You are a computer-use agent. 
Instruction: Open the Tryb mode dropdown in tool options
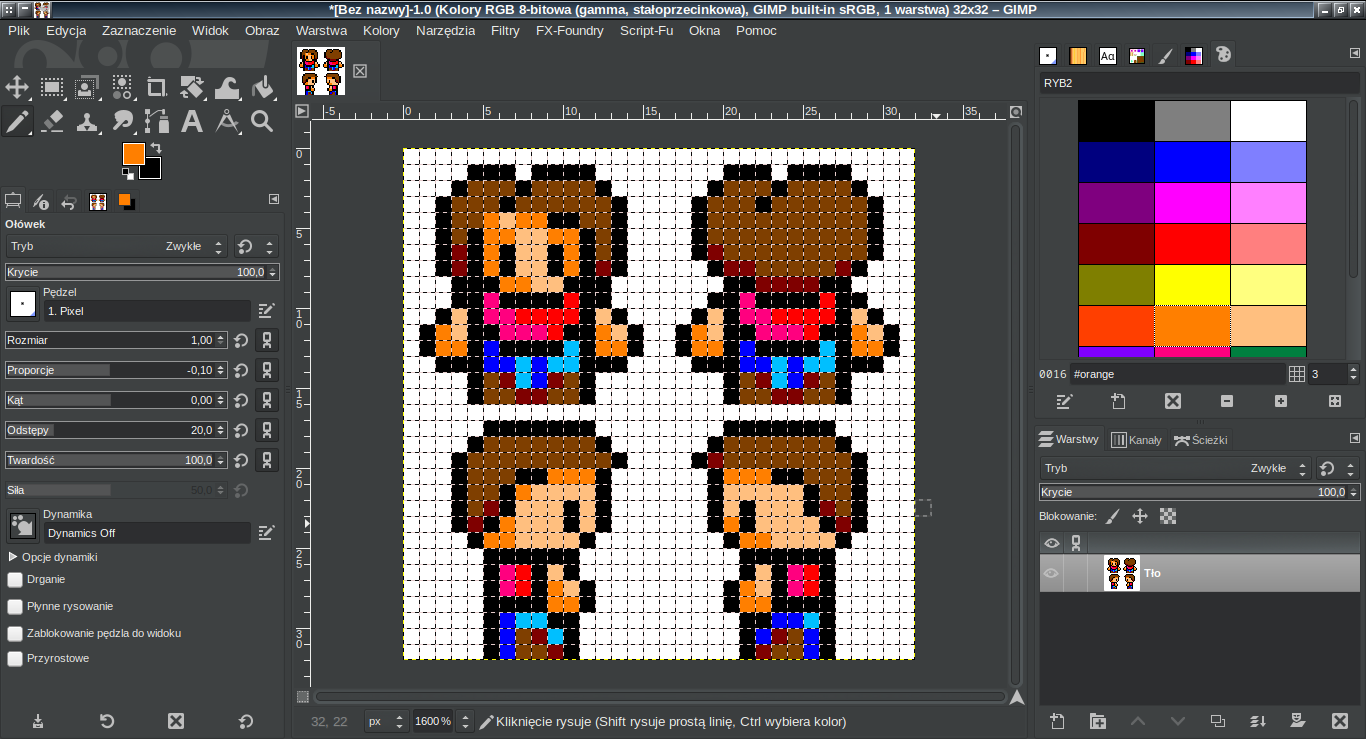pos(116,246)
